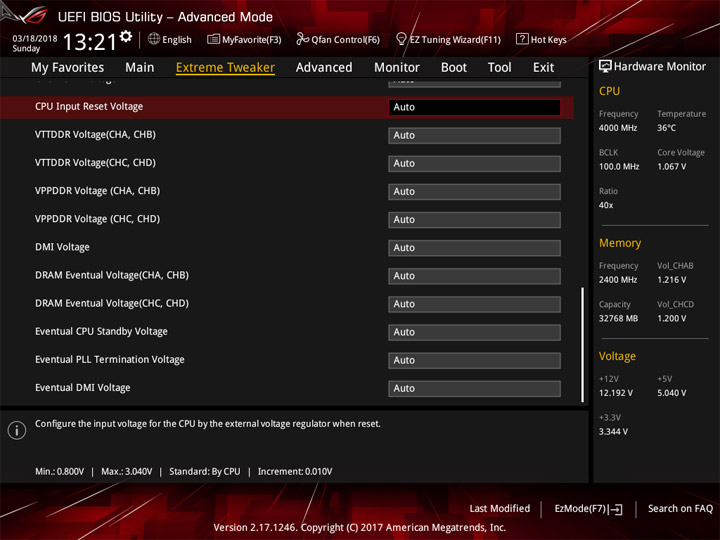Viewport: 720px width, 540px height.
Task: Select Eventual PLL Termination Voltage Auto field
Action: coord(474,360)
